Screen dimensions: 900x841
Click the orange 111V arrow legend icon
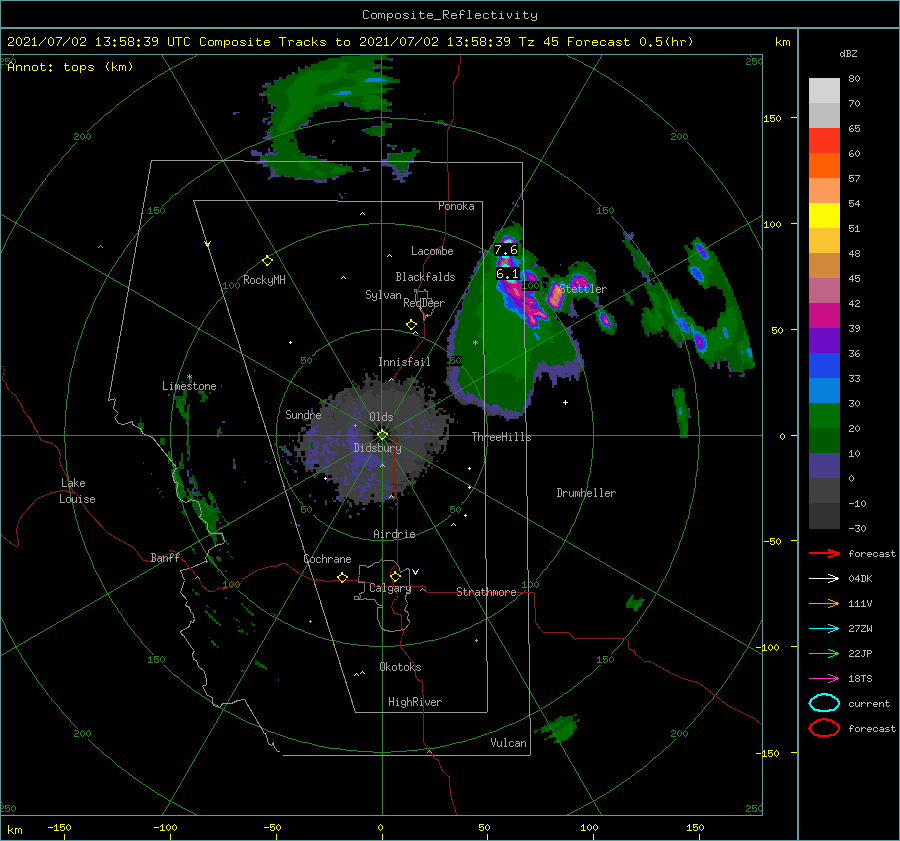824,603
